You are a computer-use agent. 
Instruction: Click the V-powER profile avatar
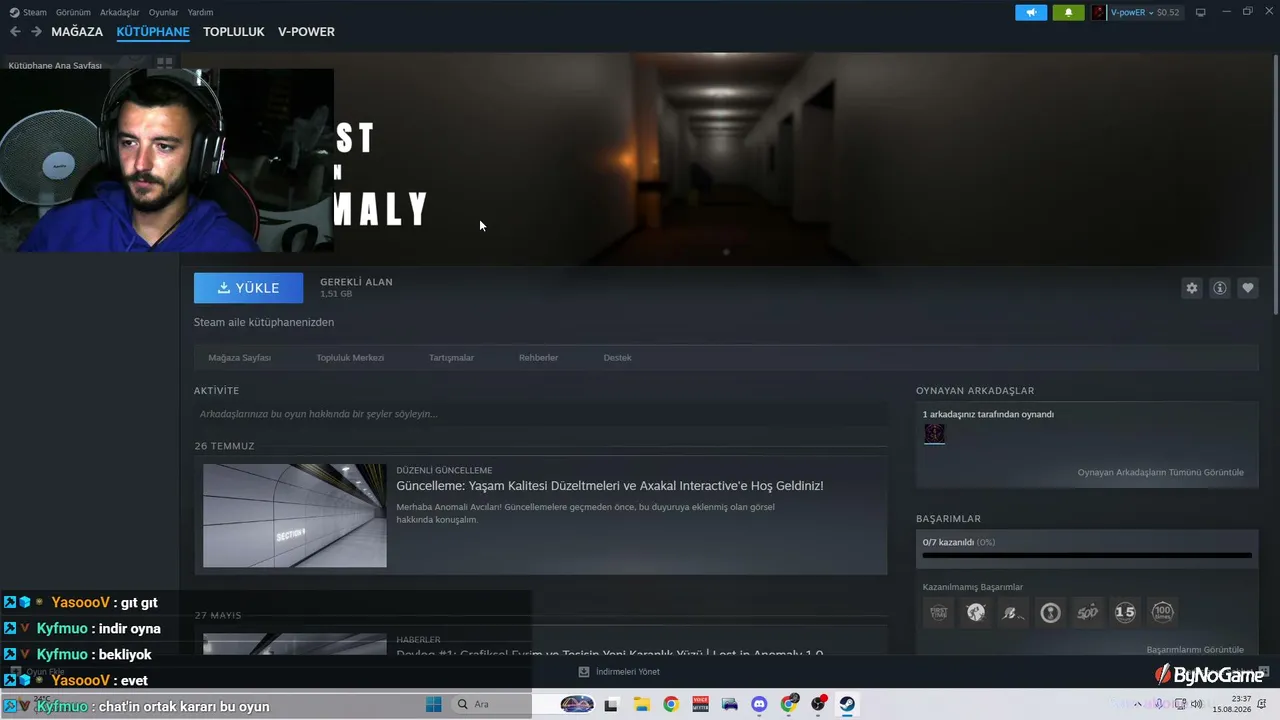pos(1099,13)
